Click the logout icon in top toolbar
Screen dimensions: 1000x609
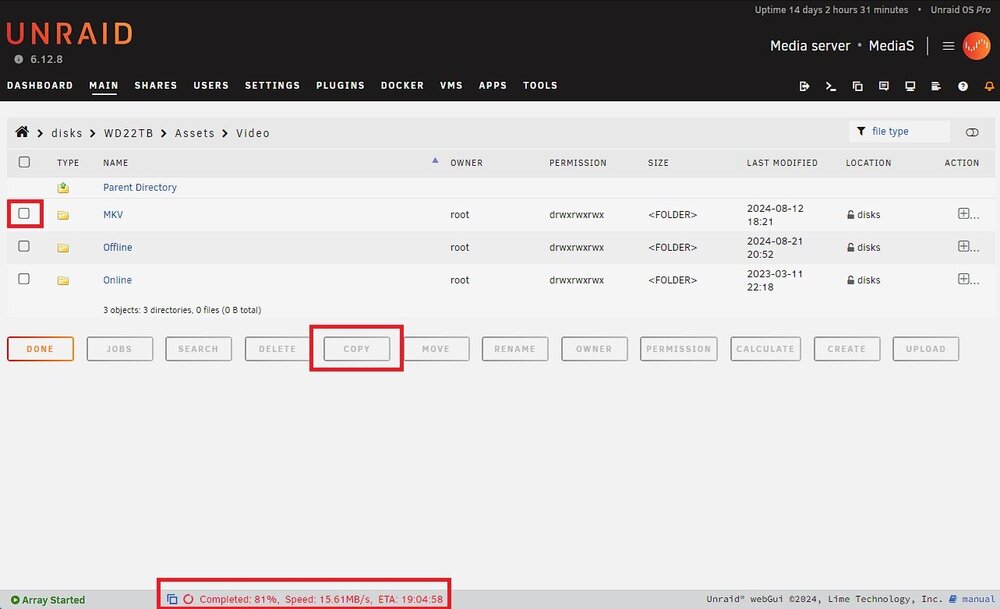click(804, 86)
